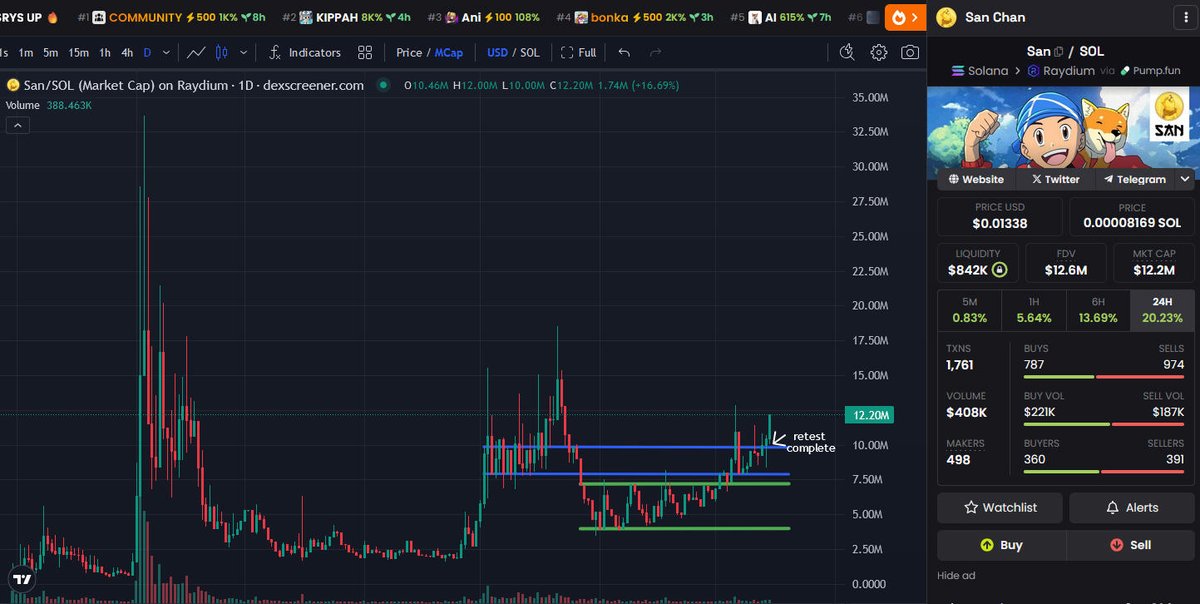The height and width of the screenshot is (604, 1200).
Task: Click the green Buy button
Action: coord(1001,545)
